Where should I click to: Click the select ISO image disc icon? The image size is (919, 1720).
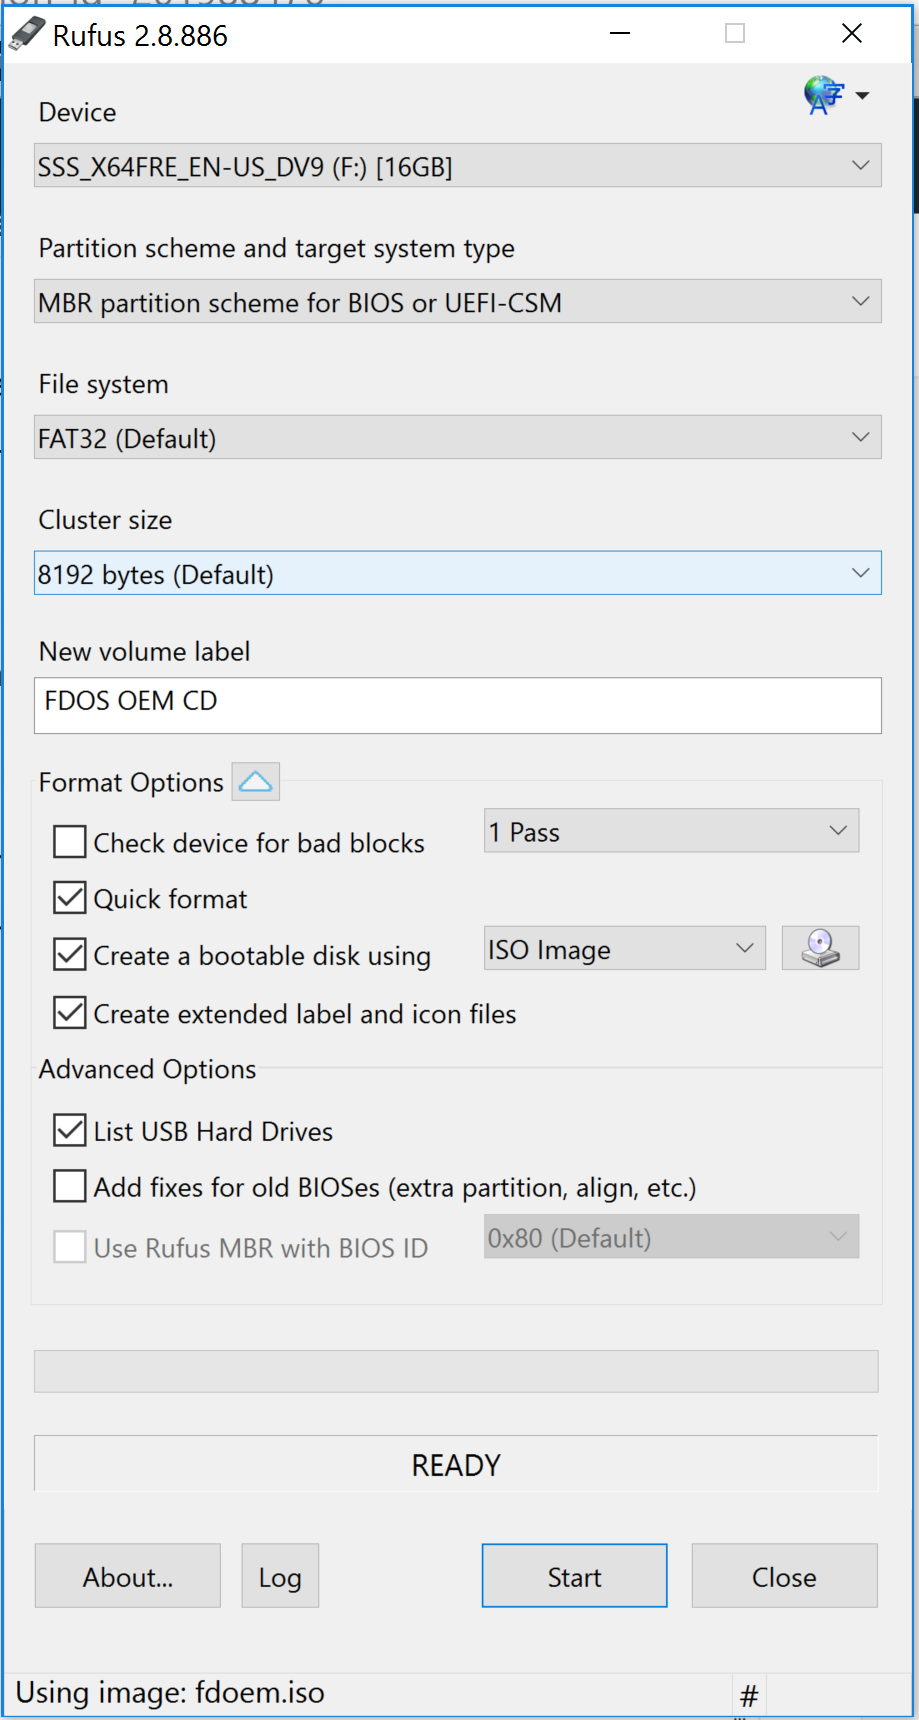[820, 948]
